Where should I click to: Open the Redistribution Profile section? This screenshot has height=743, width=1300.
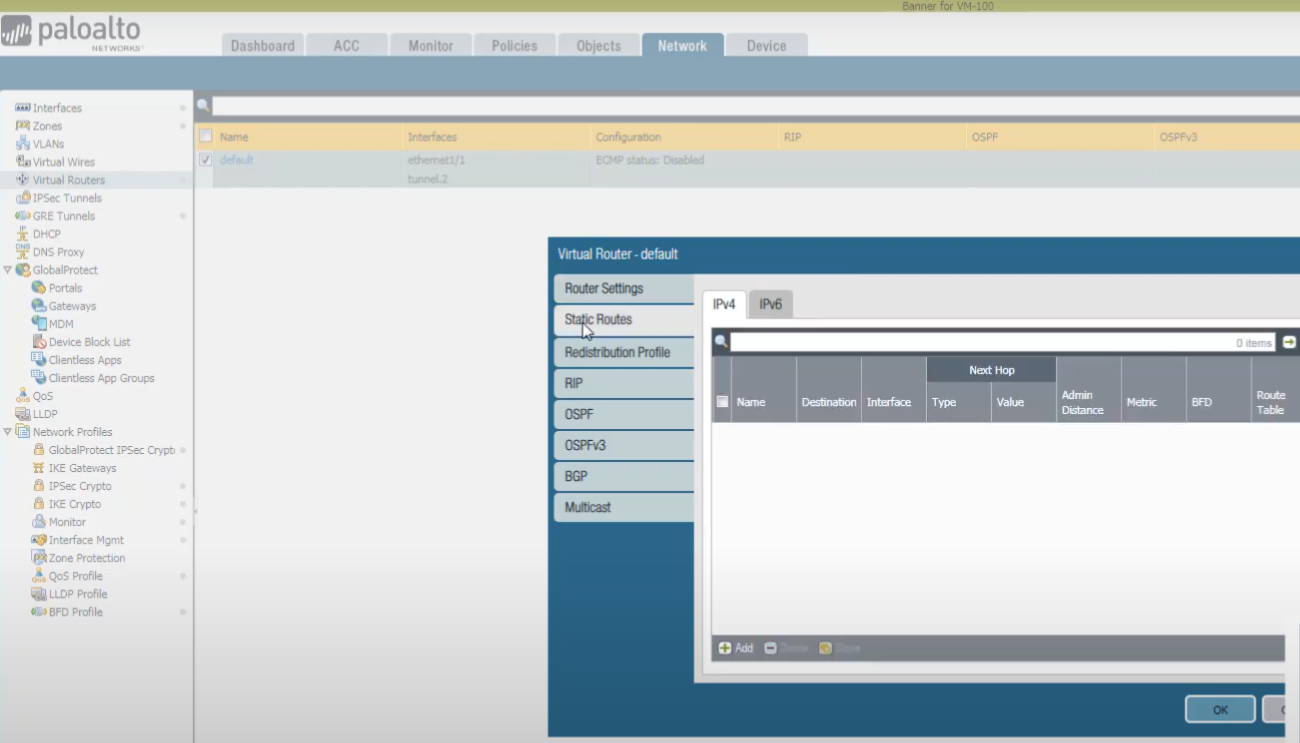coord(623,352)
